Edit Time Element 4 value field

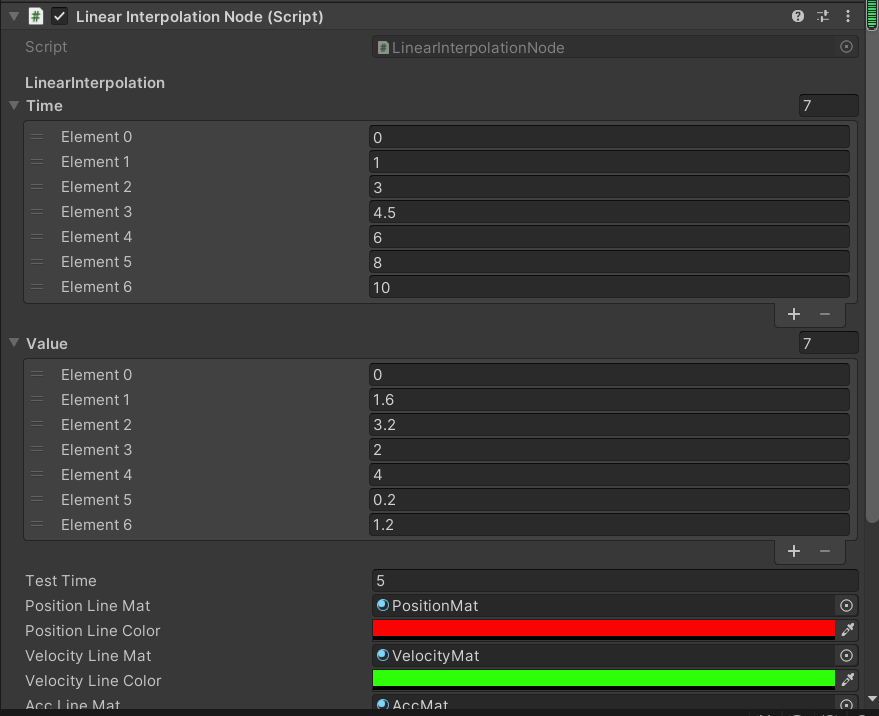[x=609, y=237]
